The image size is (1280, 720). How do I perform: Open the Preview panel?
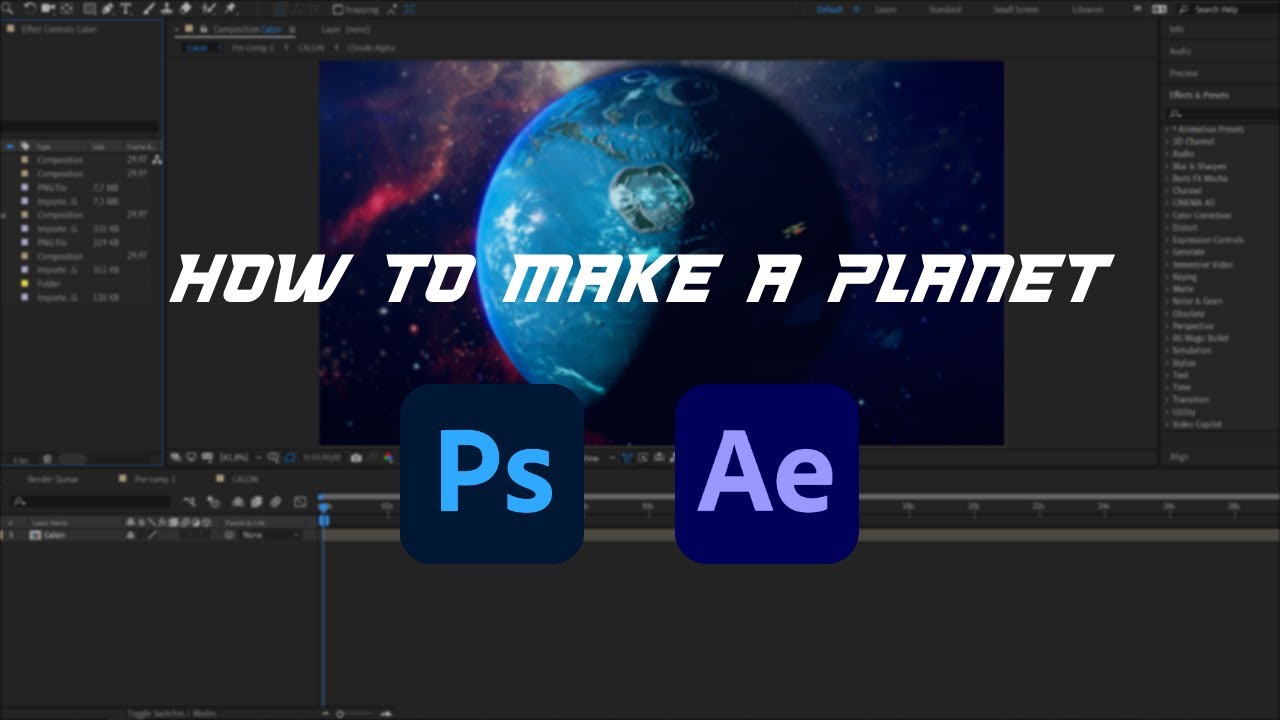click(1183, 73)
